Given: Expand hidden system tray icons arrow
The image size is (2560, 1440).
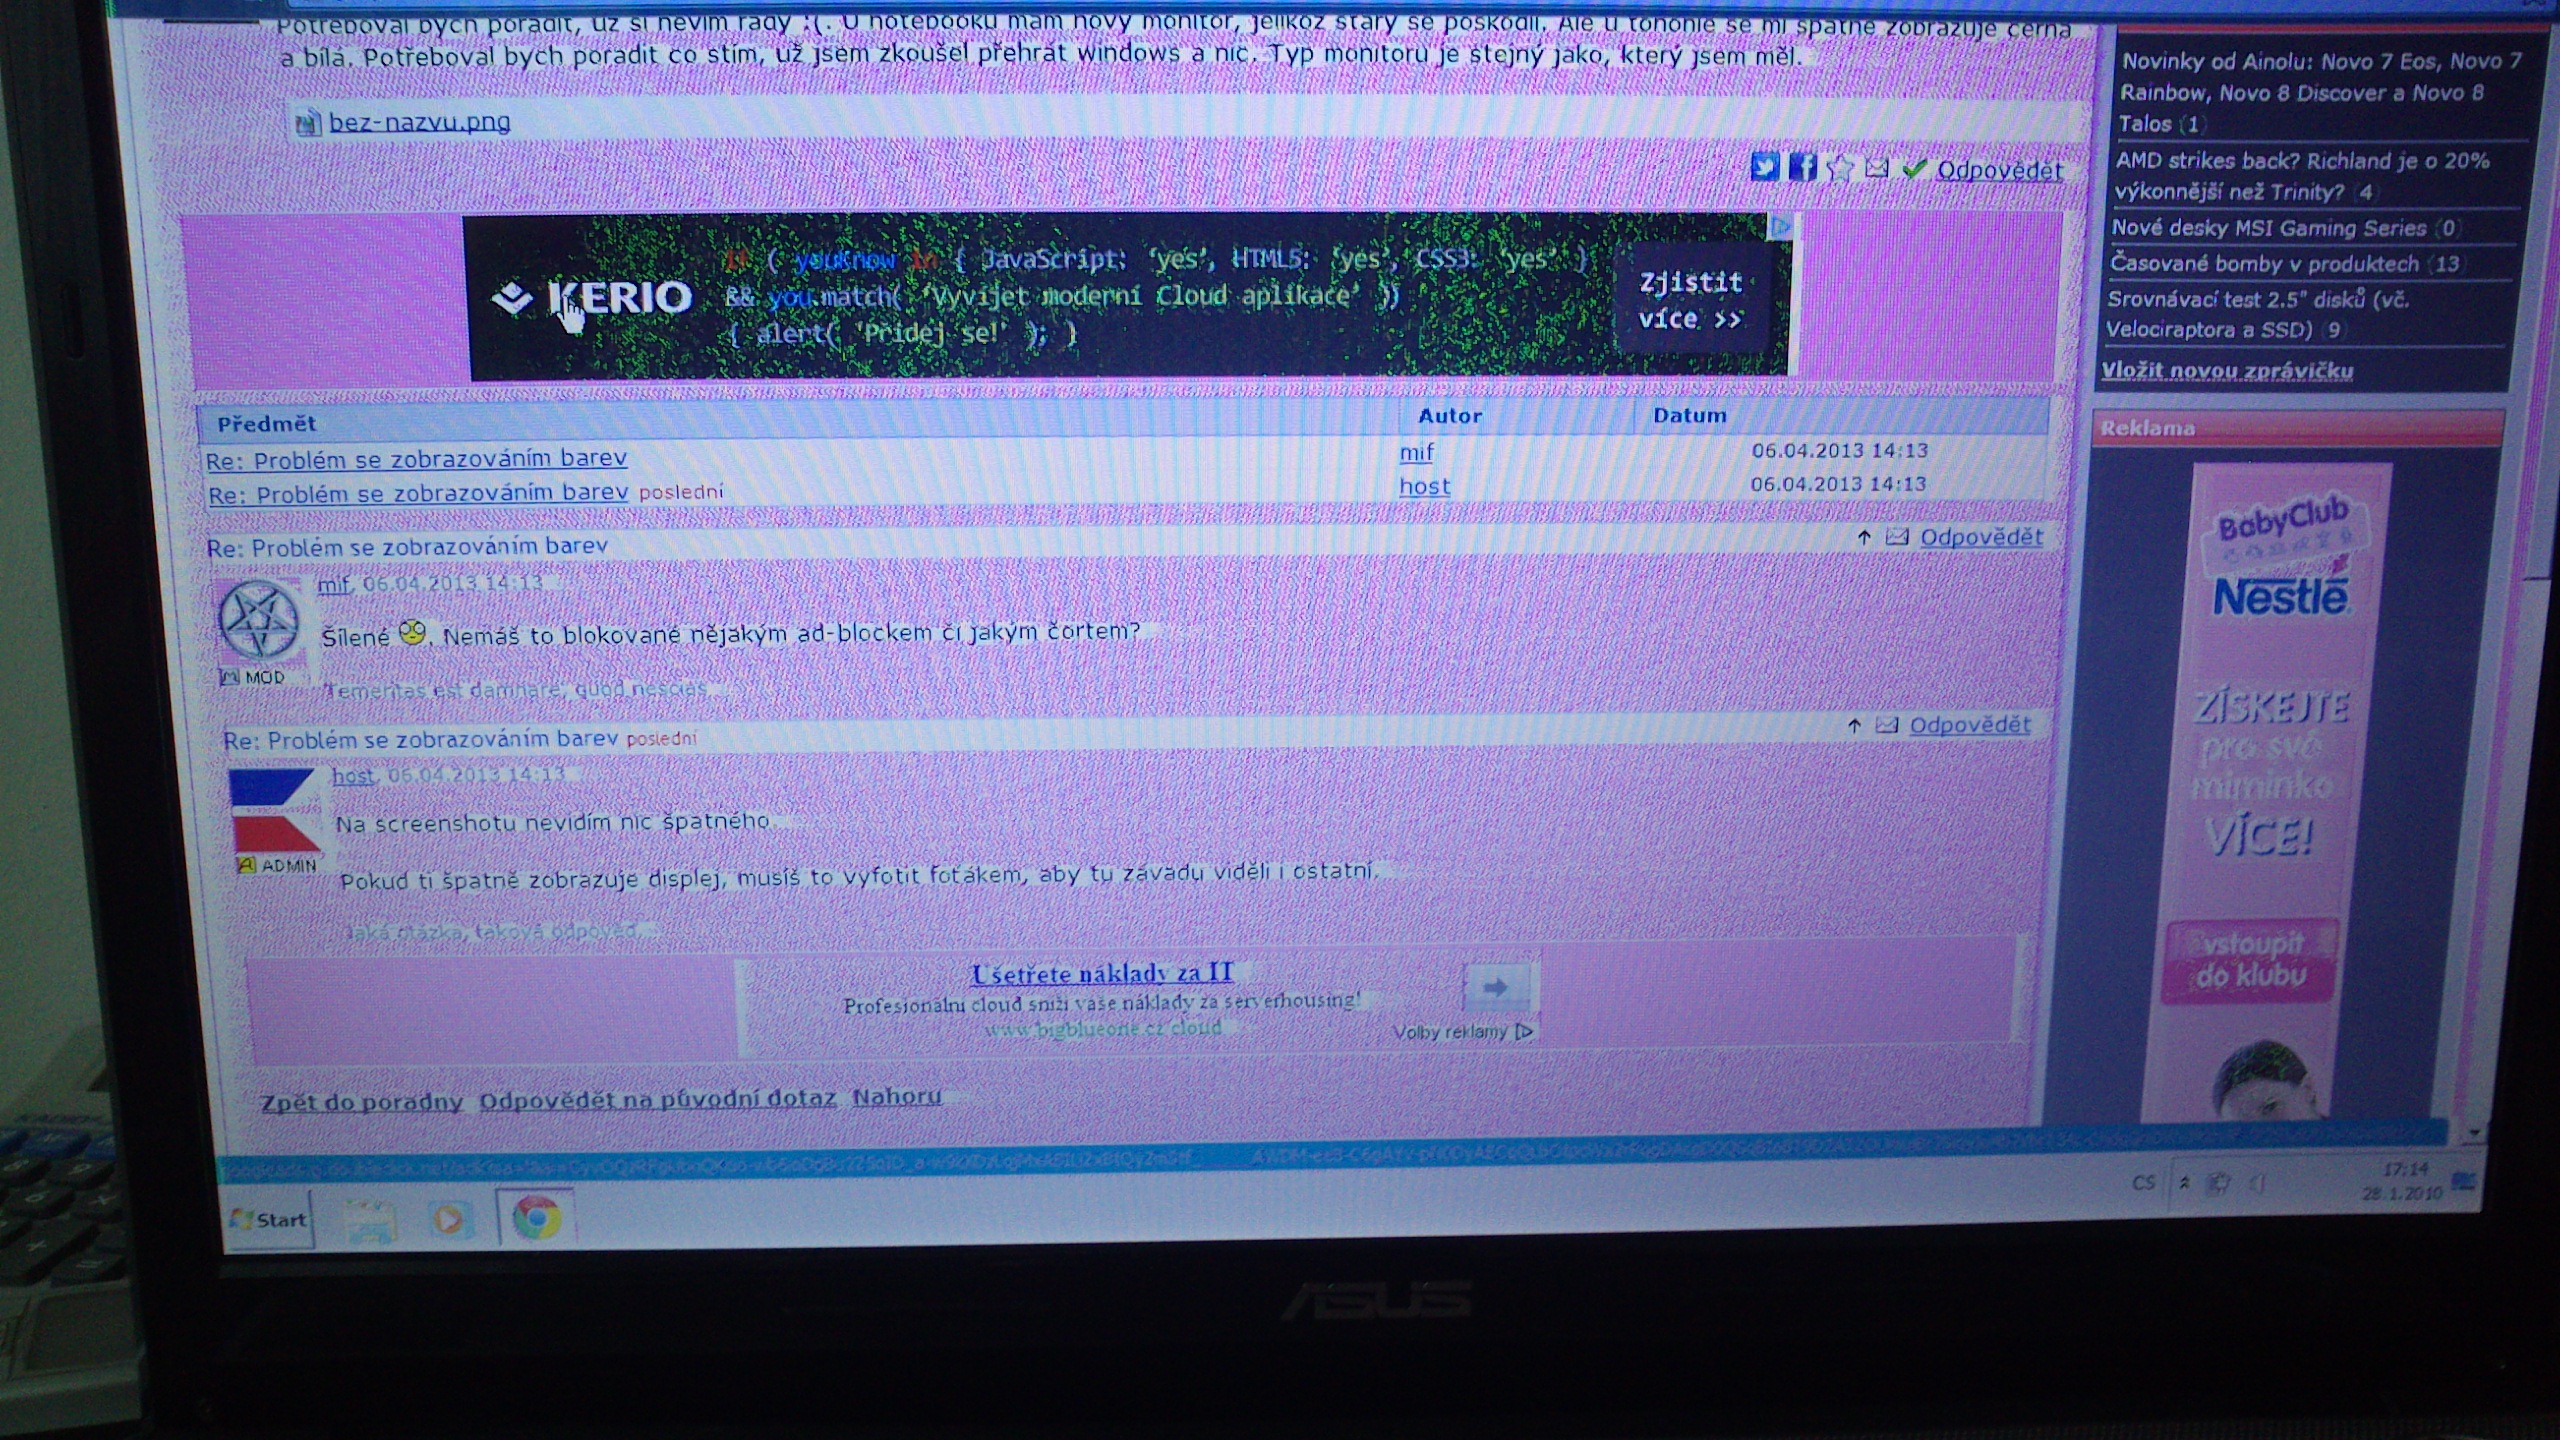Looking at the screenshot, I should pos(2185,1183).
